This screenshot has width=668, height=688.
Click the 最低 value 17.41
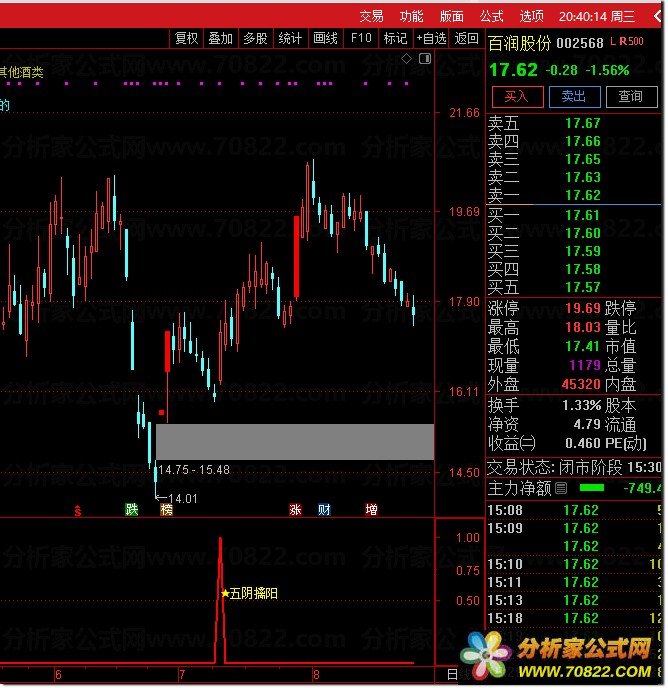[583, 347]
